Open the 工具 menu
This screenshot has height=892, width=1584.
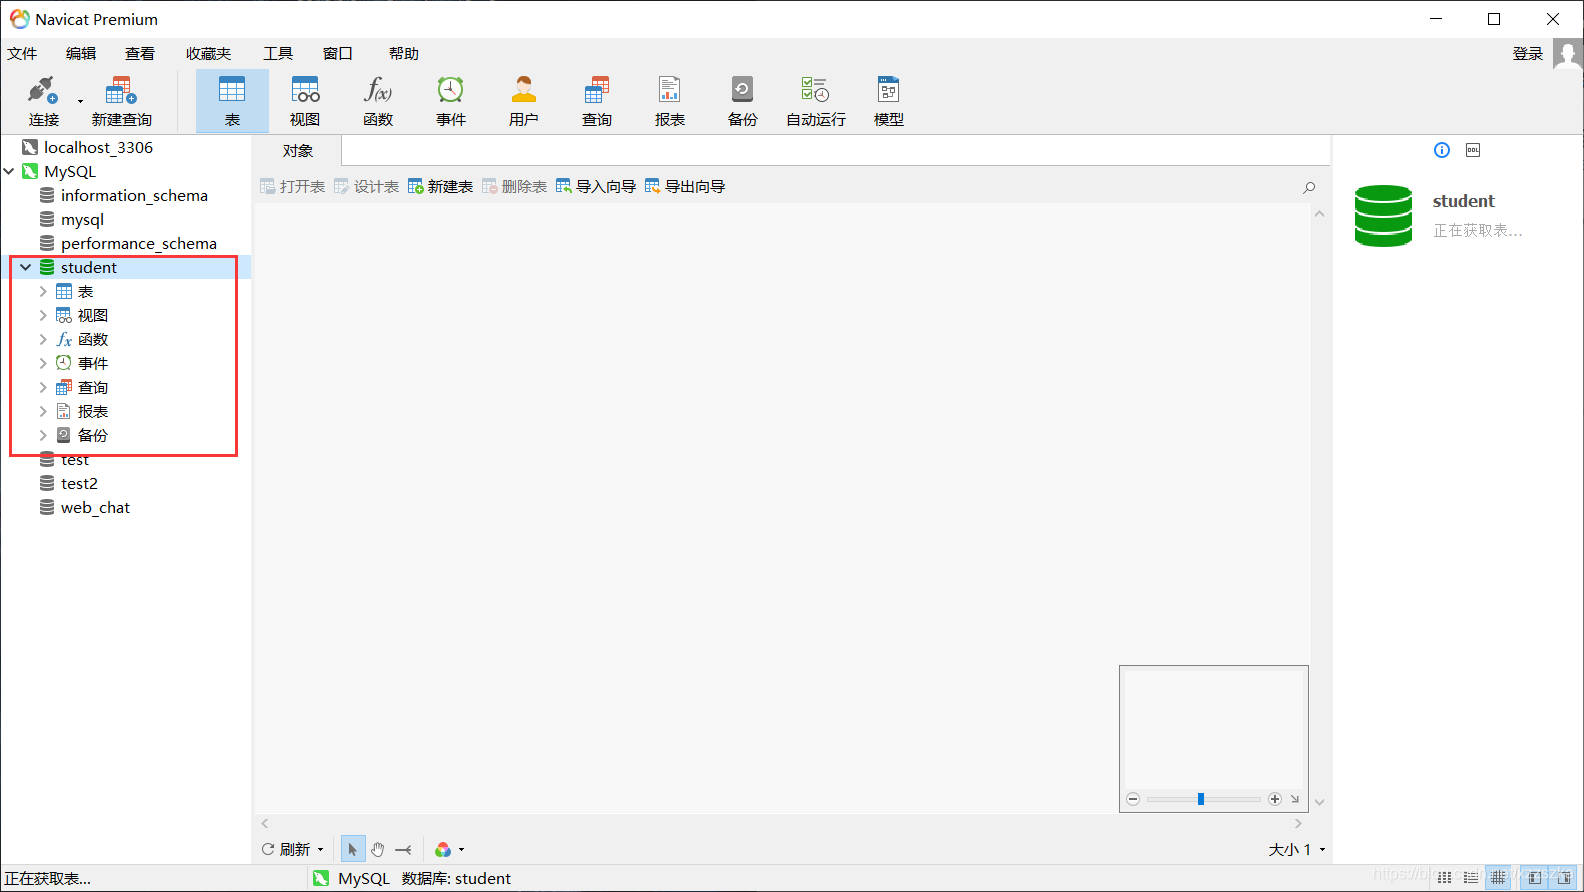[x=278, y=54]
